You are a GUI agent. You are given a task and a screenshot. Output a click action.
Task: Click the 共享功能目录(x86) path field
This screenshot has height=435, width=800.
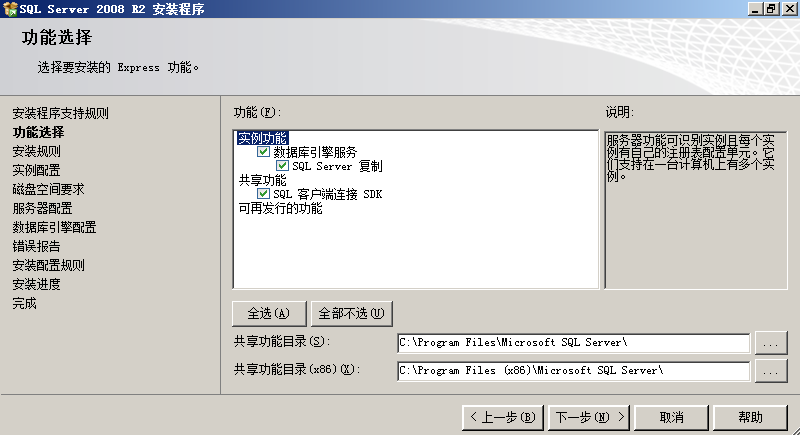(573, 371)
